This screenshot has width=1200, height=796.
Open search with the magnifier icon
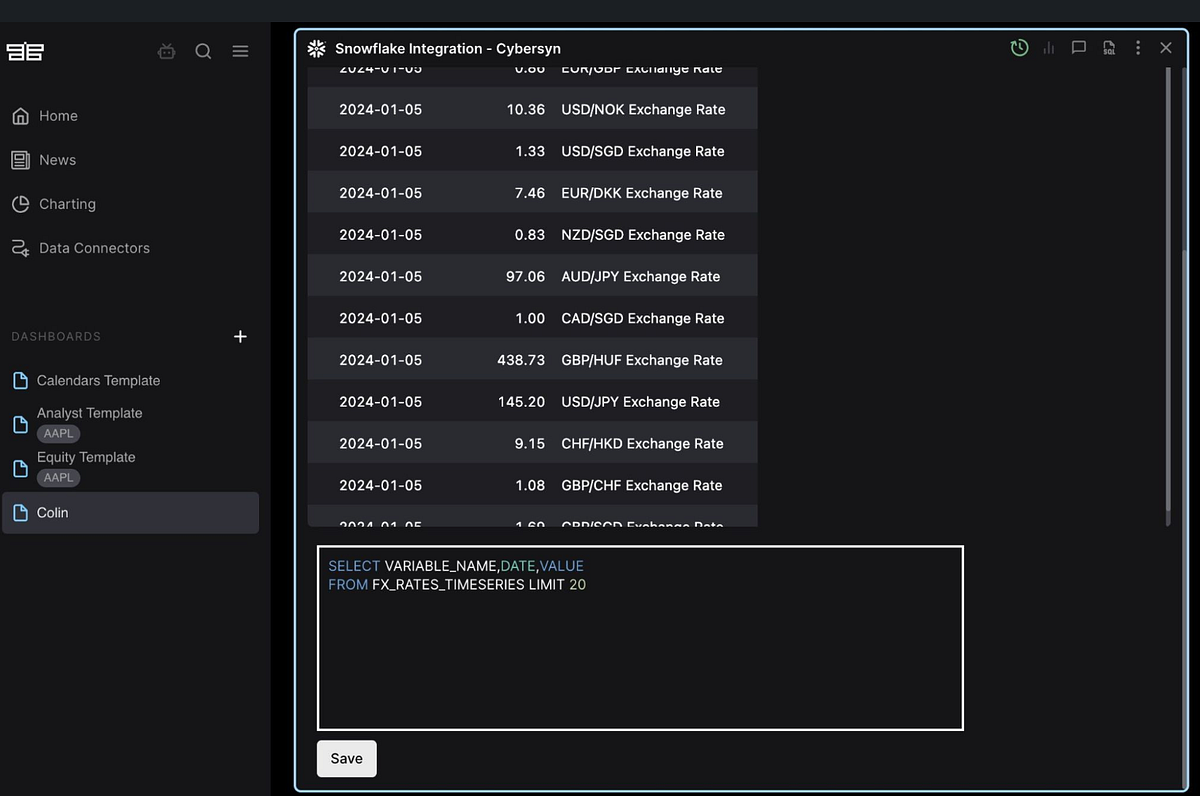pyautogui.click(x=203, y=51)
